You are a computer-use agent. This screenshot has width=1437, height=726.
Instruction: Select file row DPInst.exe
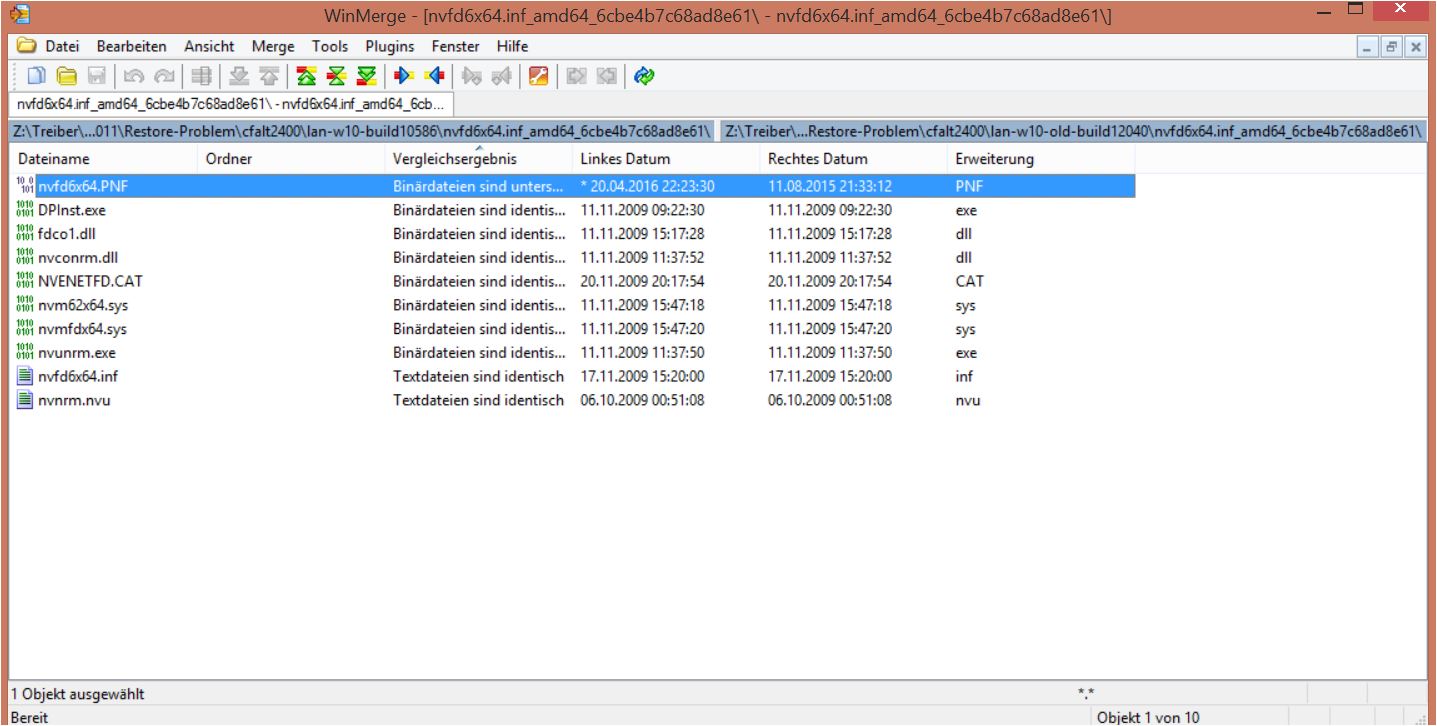pos(573,210)
